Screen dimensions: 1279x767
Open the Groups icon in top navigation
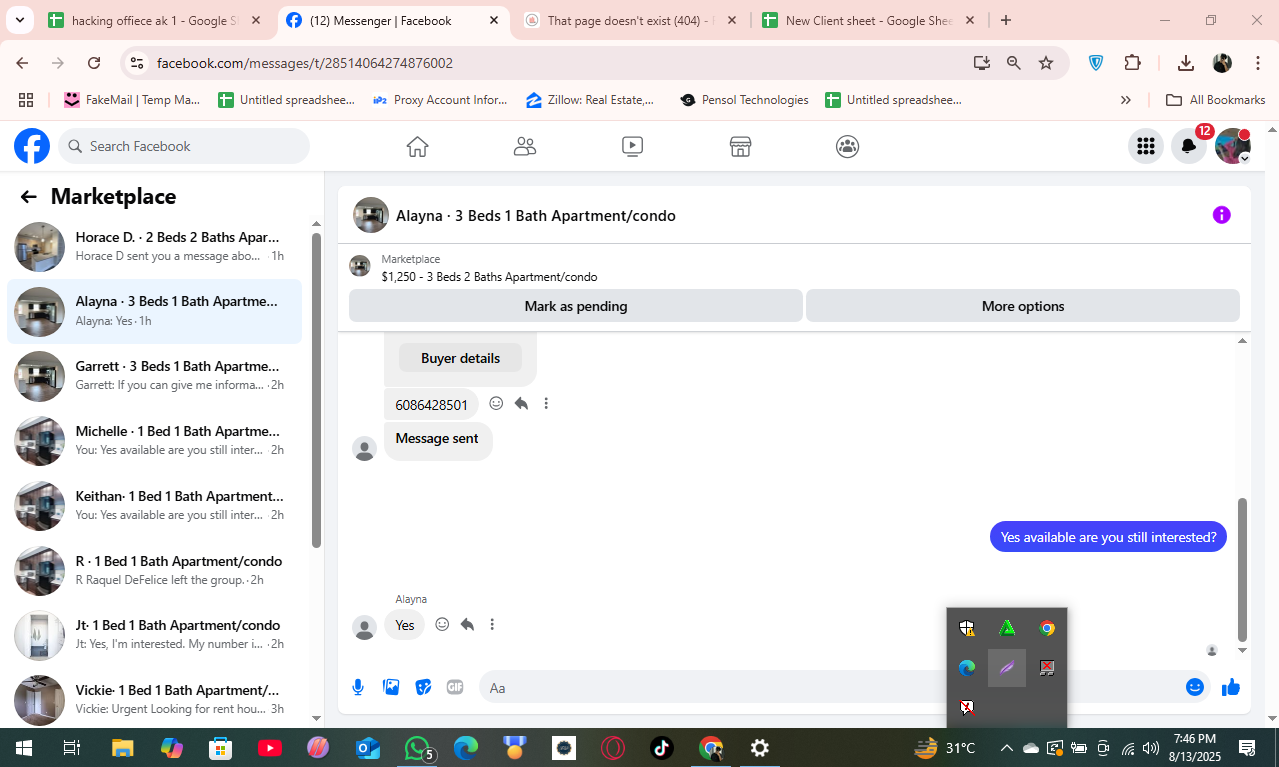(x=847, y=146)
